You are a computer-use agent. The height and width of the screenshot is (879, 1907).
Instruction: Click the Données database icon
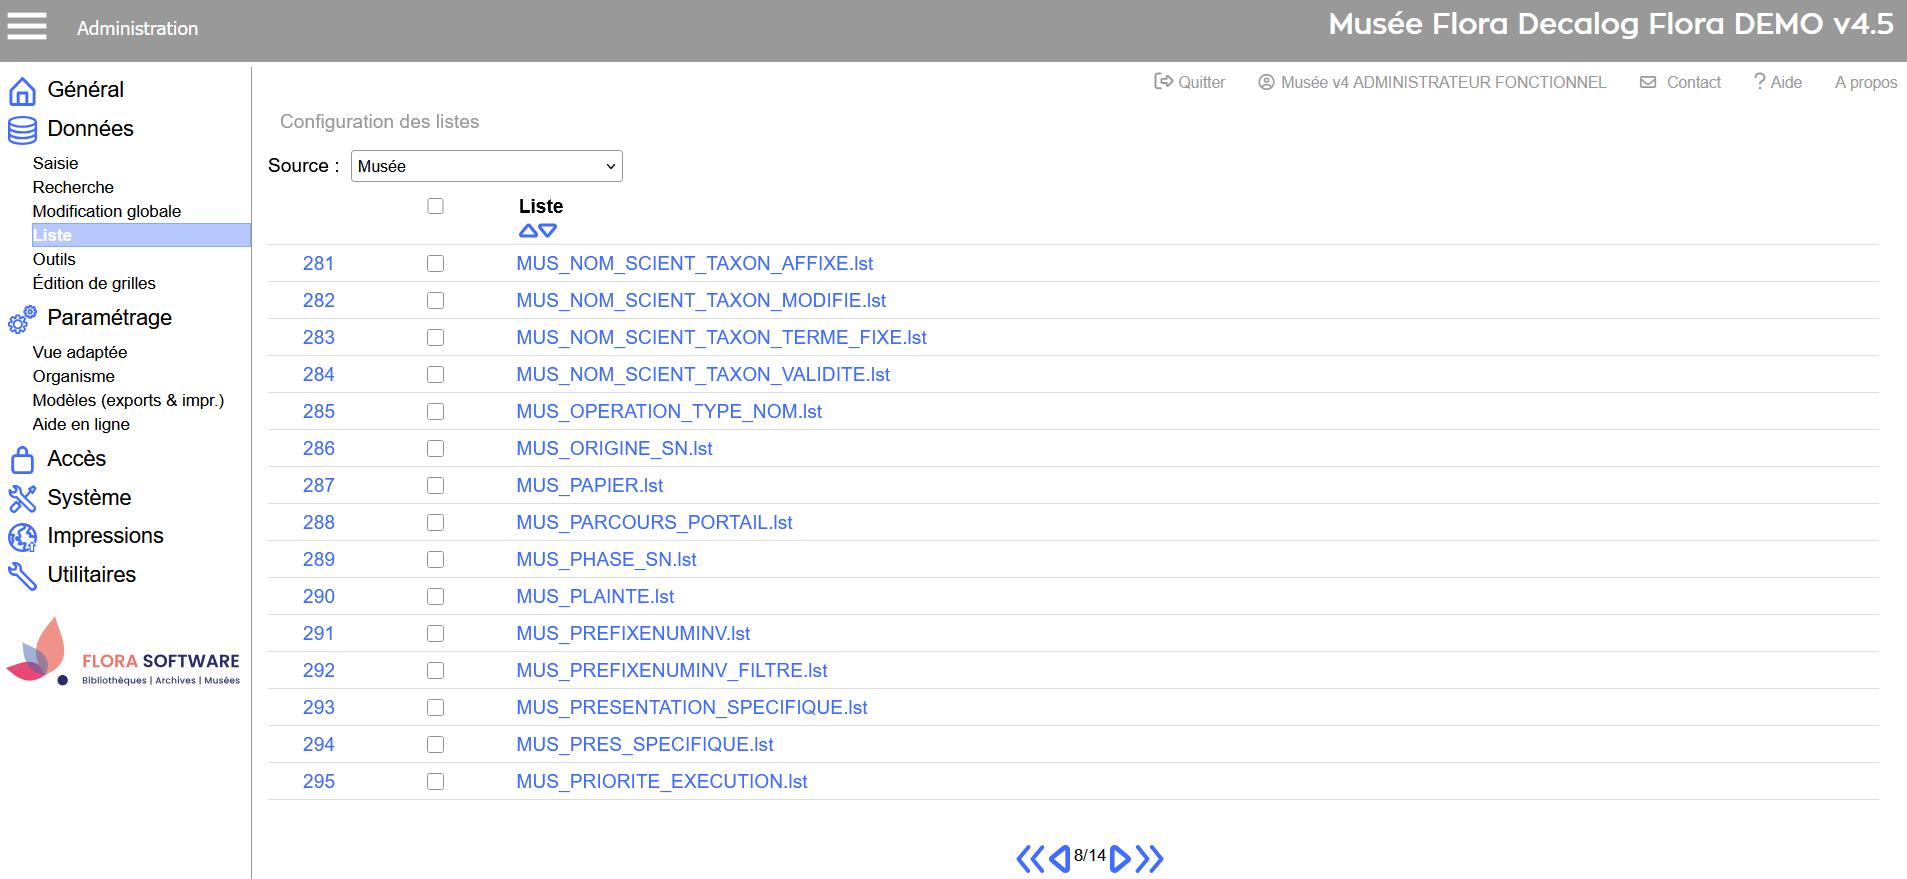point(22,130)
